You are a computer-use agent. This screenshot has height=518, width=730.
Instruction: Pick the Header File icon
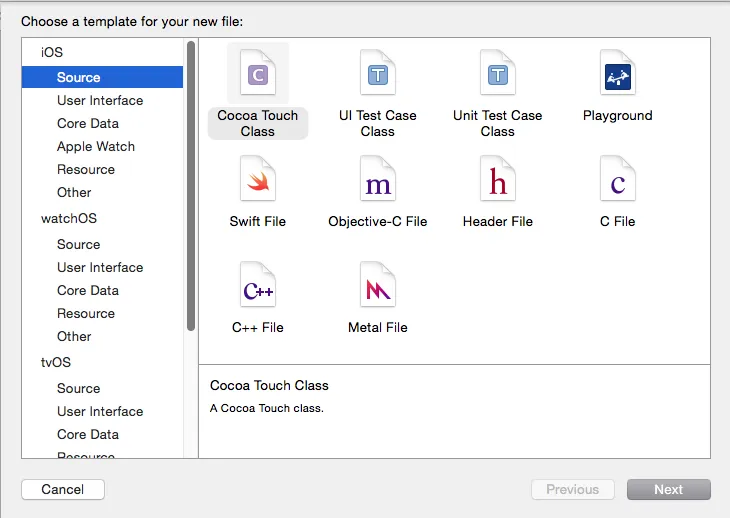[x=497, y=180]
